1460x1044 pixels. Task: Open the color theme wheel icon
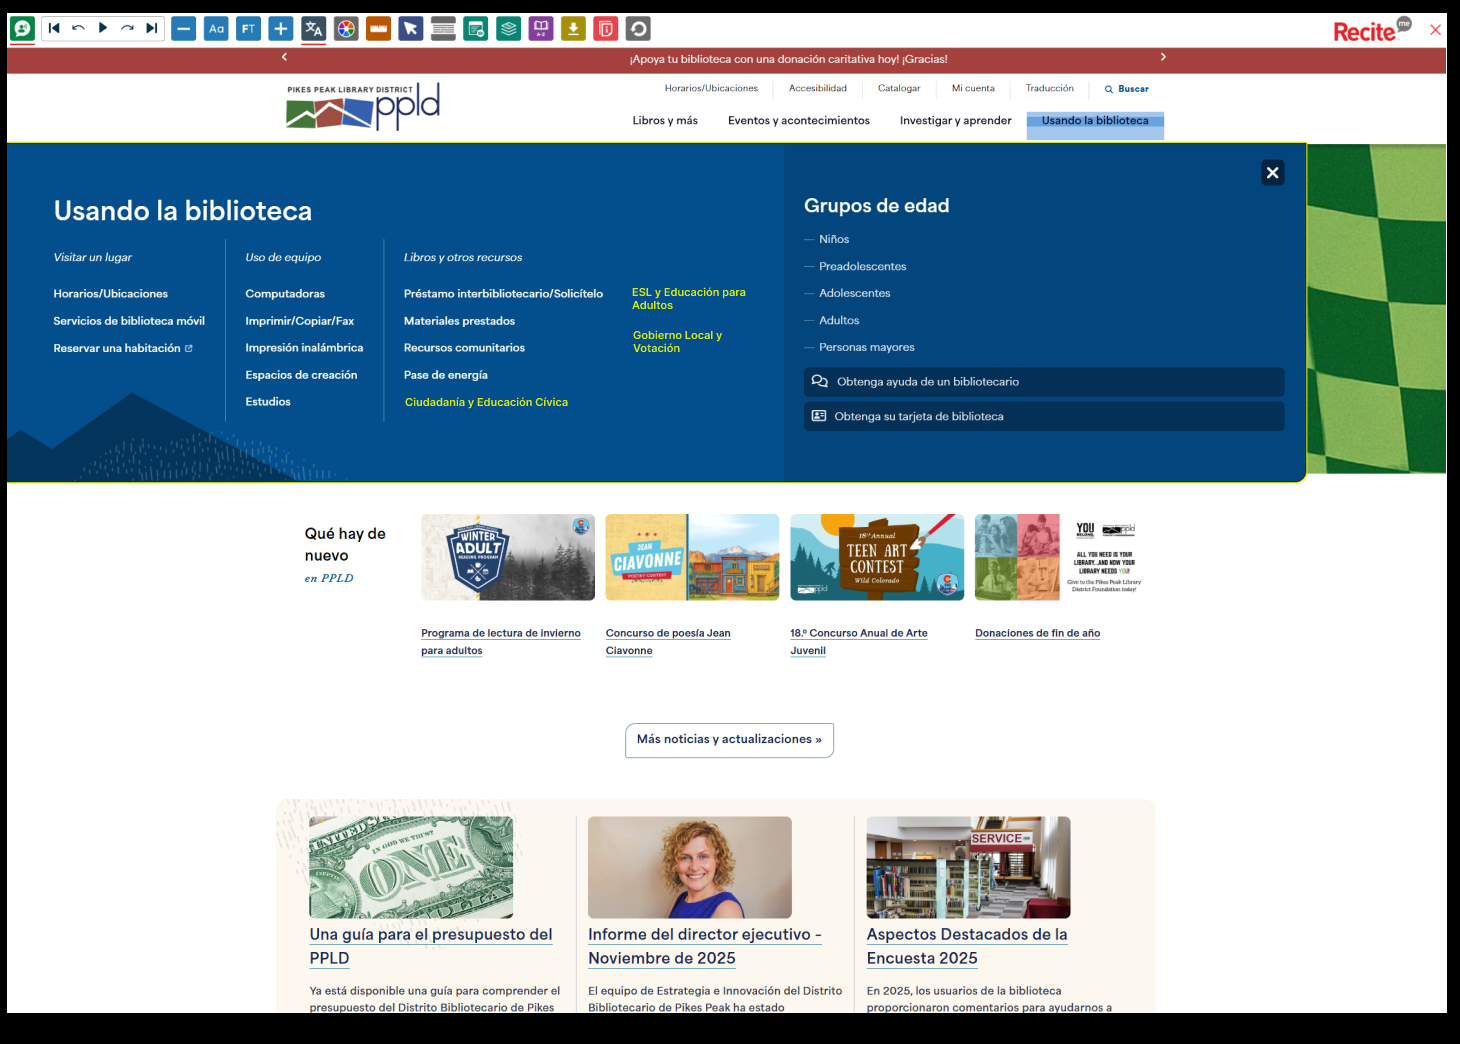click(x=346, y=29)
